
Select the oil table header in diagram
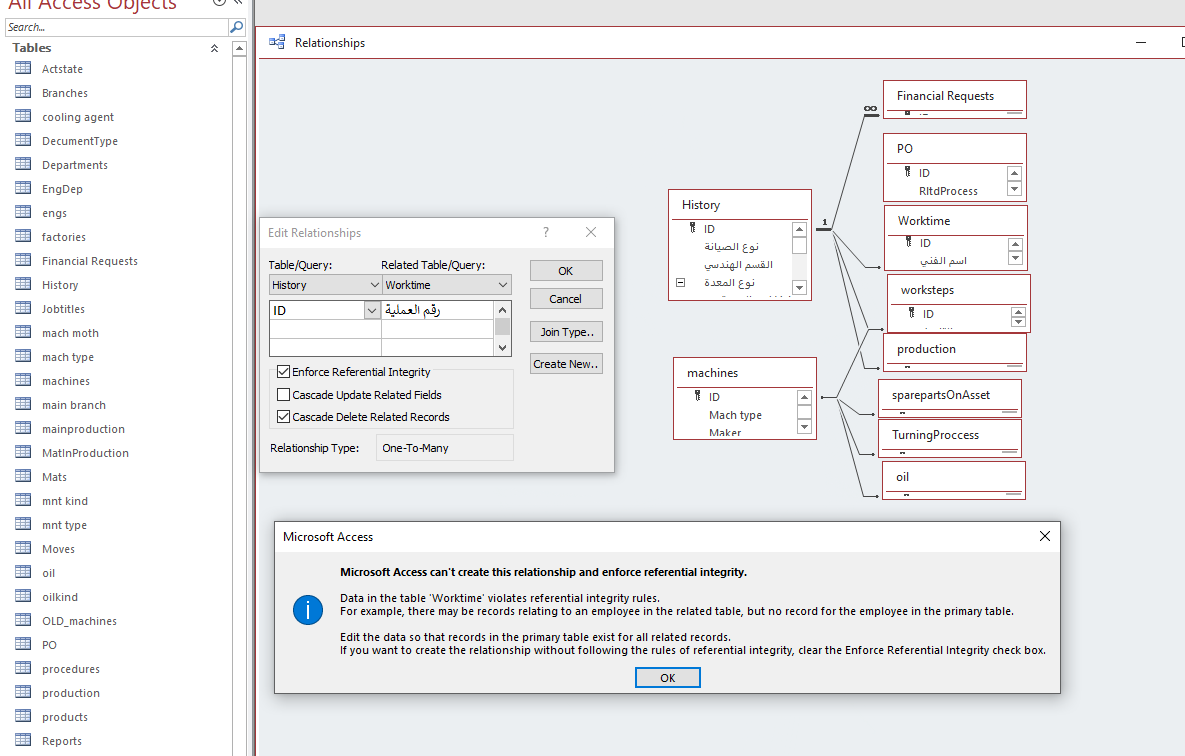coord(954,477)
